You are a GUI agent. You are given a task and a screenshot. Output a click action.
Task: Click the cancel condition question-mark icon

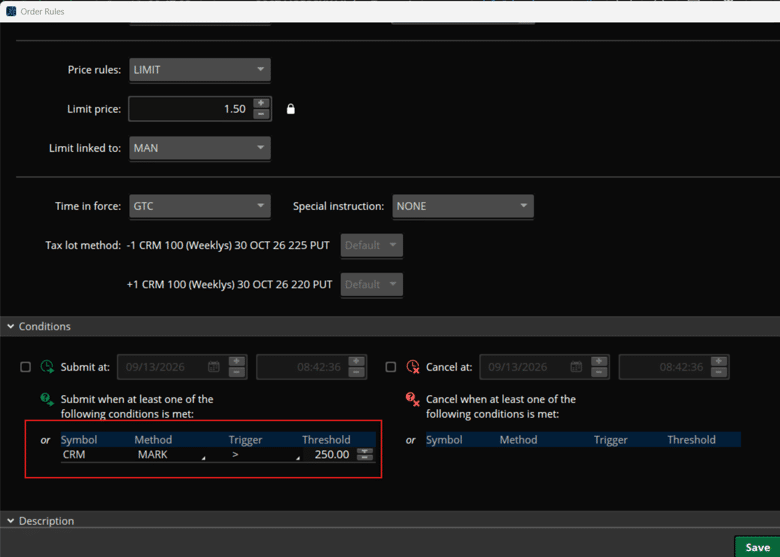(413, 399)
